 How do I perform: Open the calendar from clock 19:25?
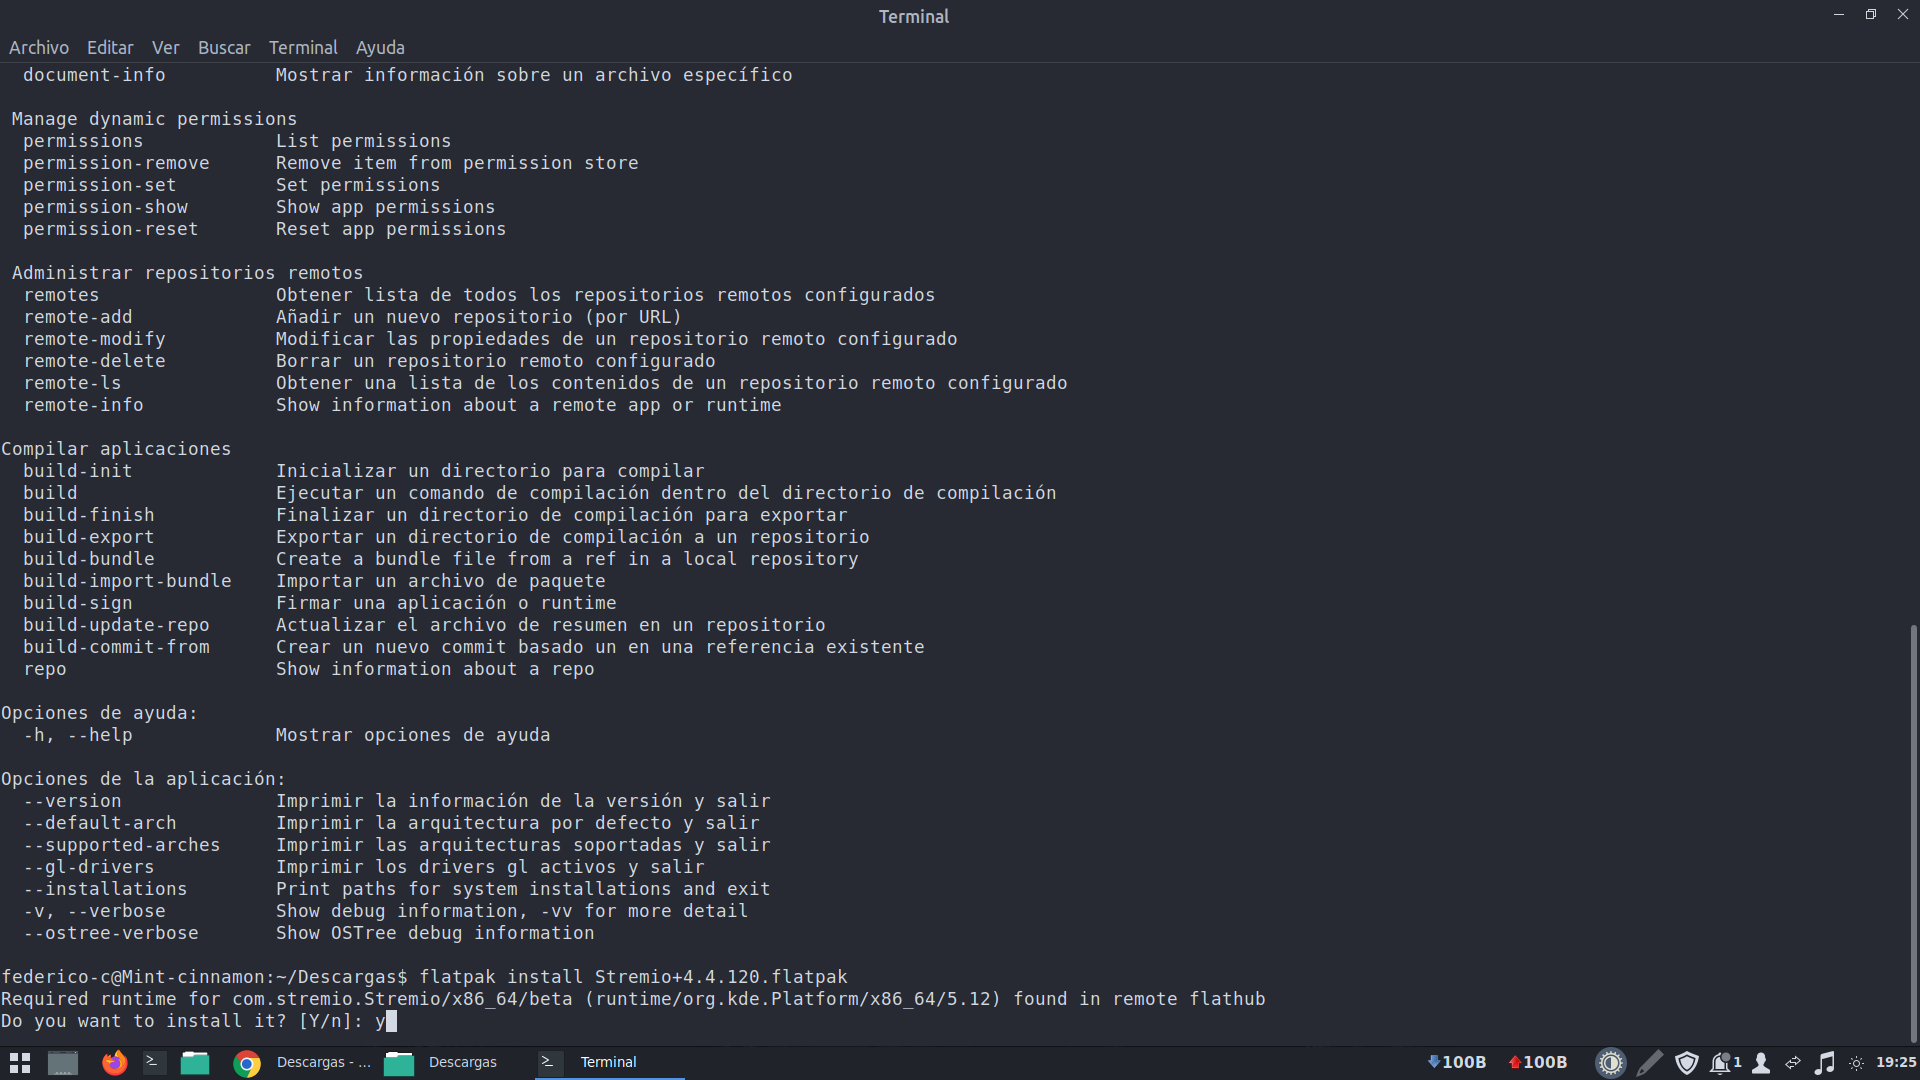(1896, 1063)
